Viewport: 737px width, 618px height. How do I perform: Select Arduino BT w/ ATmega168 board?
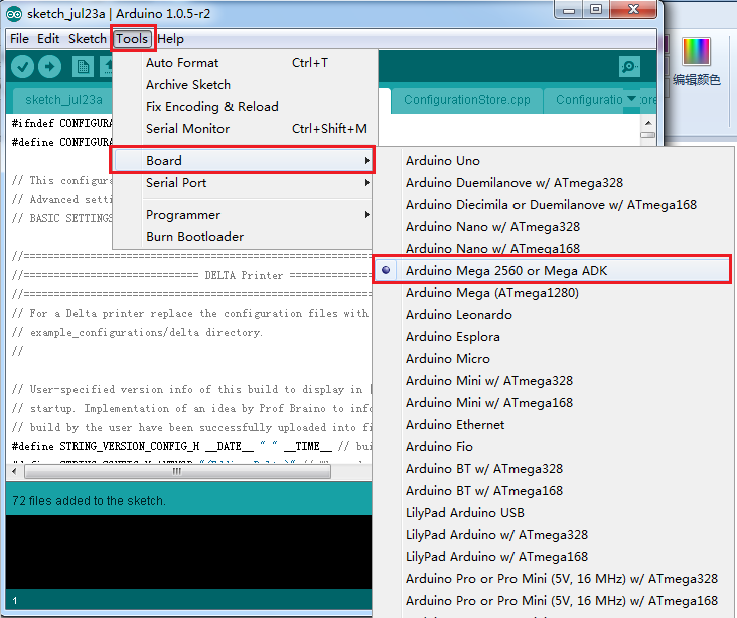click(x=552, y=491)
